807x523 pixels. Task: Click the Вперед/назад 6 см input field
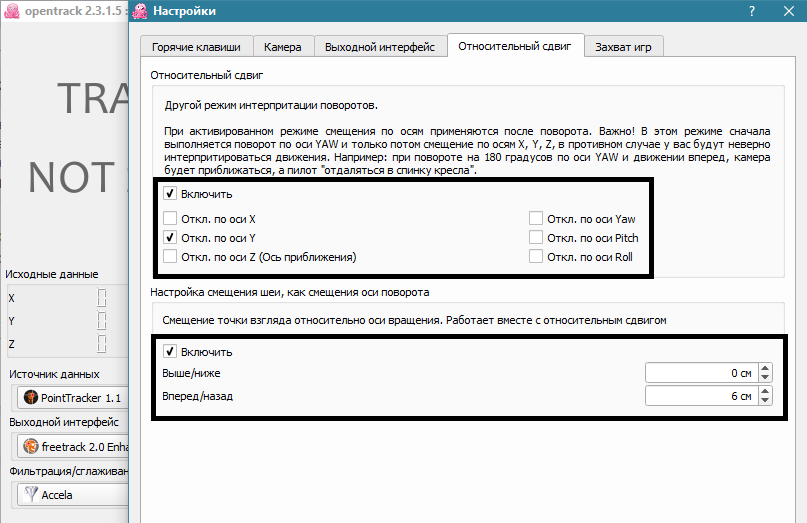click(x=702, y=396)
